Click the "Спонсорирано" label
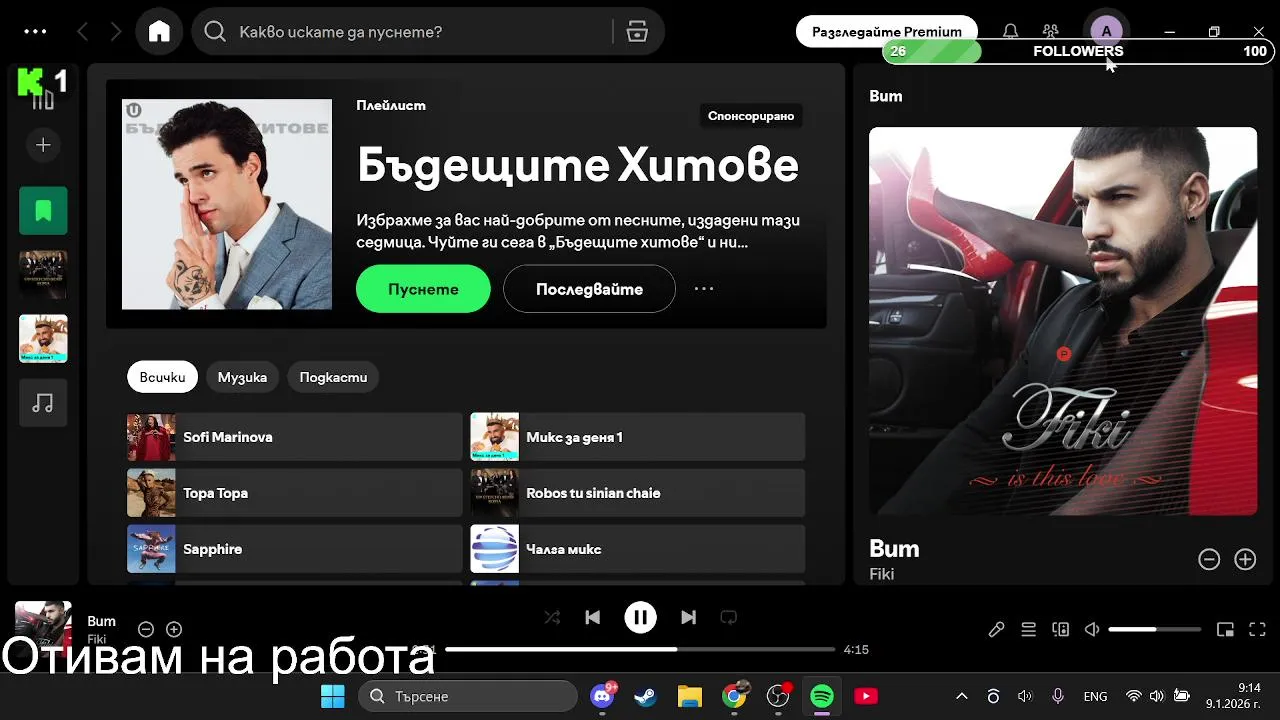 coord(751,116)
